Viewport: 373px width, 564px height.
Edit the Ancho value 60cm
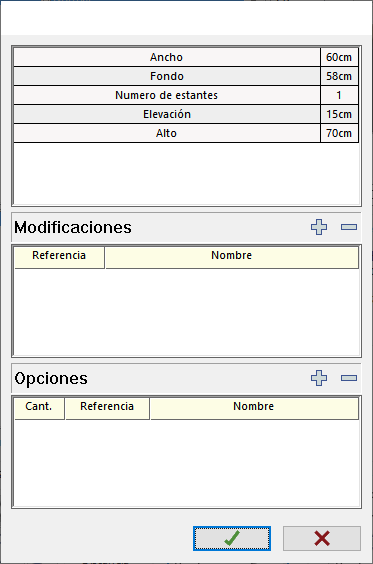[339, 57]
